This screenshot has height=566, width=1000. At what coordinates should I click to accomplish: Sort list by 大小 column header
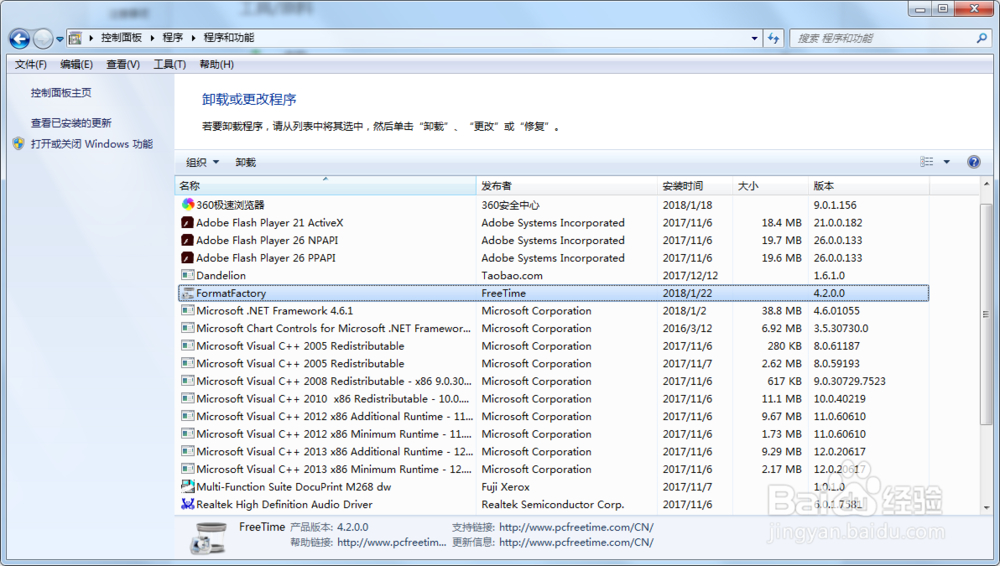(770, 186)
